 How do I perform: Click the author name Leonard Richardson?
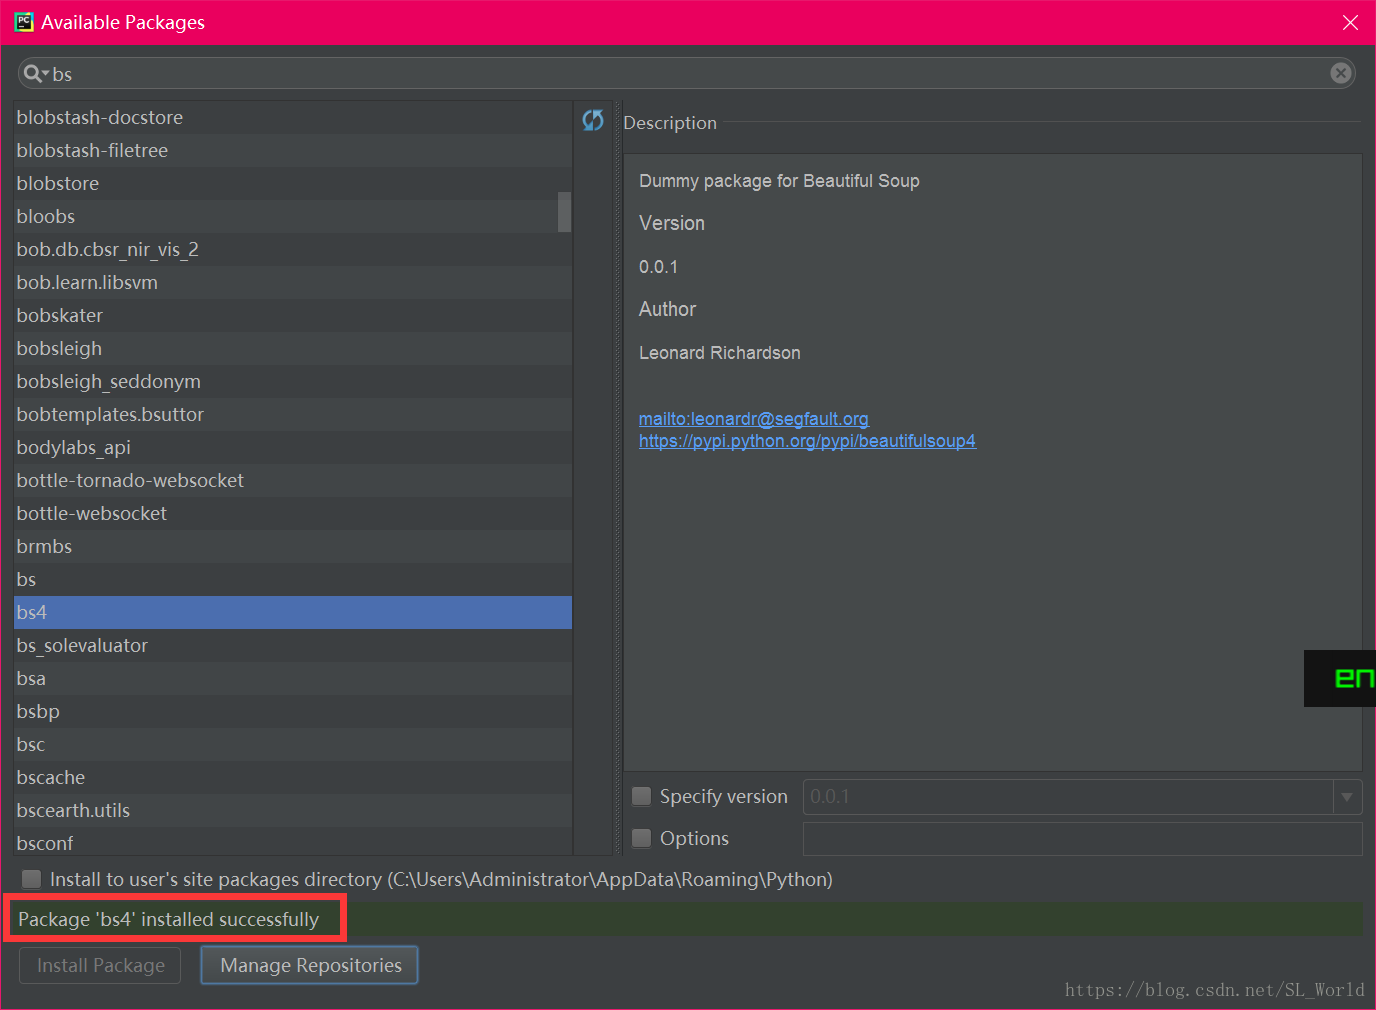coord(720,353)
